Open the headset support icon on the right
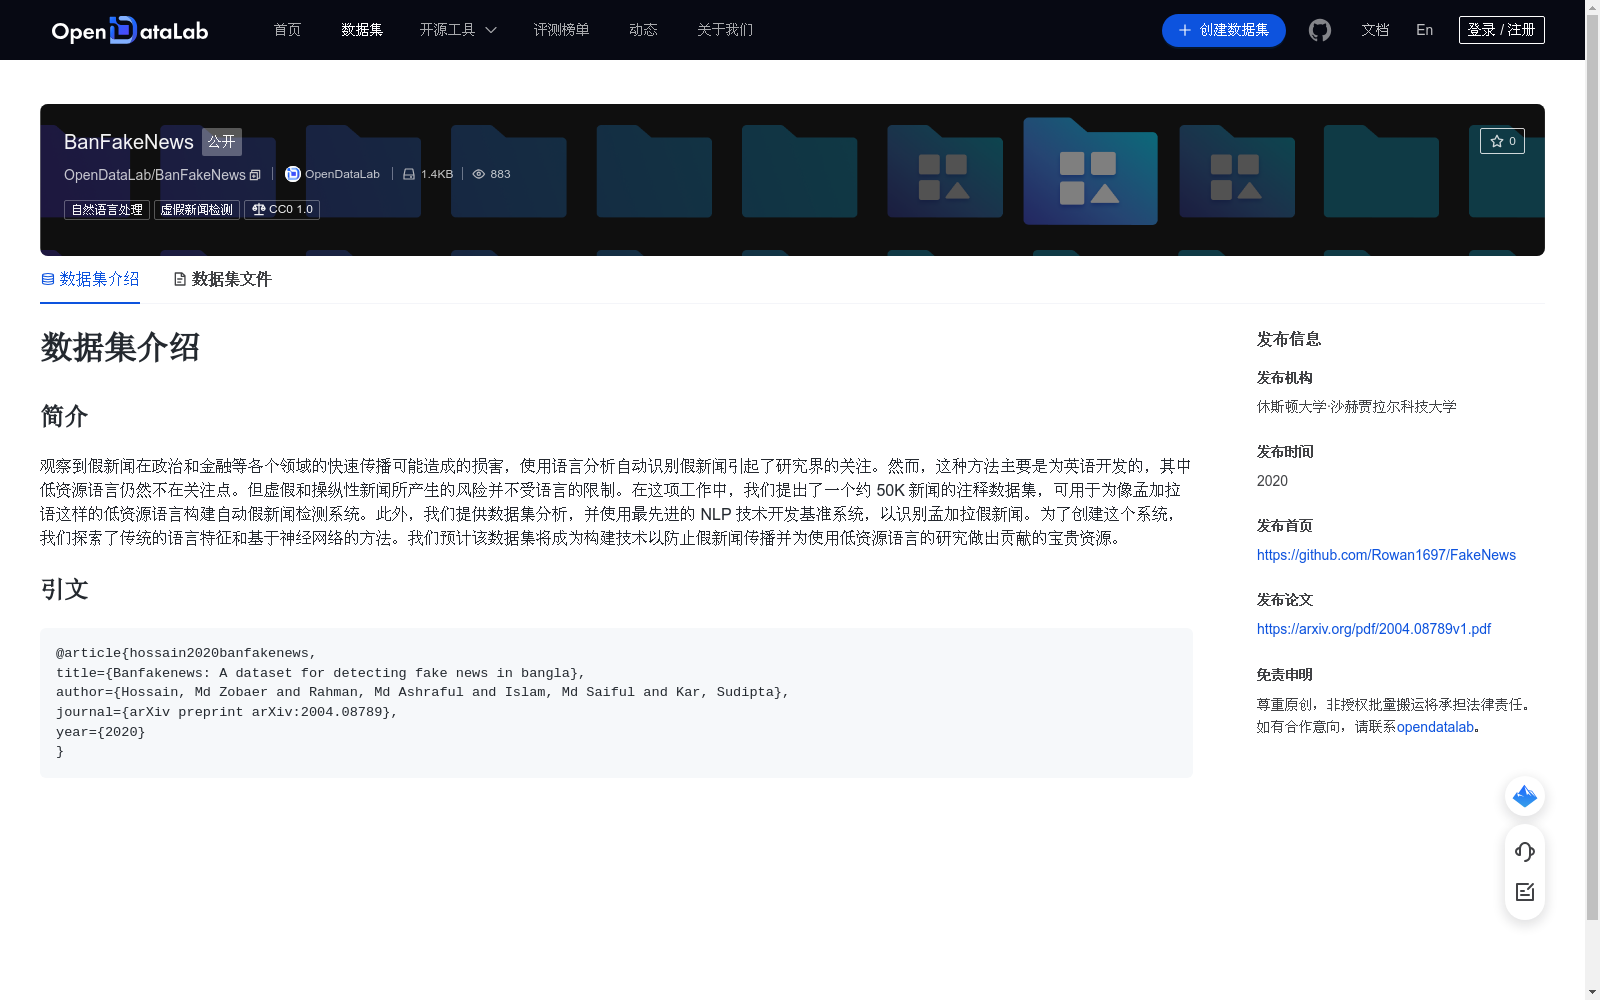Image resolution: width=1600 pixels, height=1000 pixels. [x=1524, y=852]
